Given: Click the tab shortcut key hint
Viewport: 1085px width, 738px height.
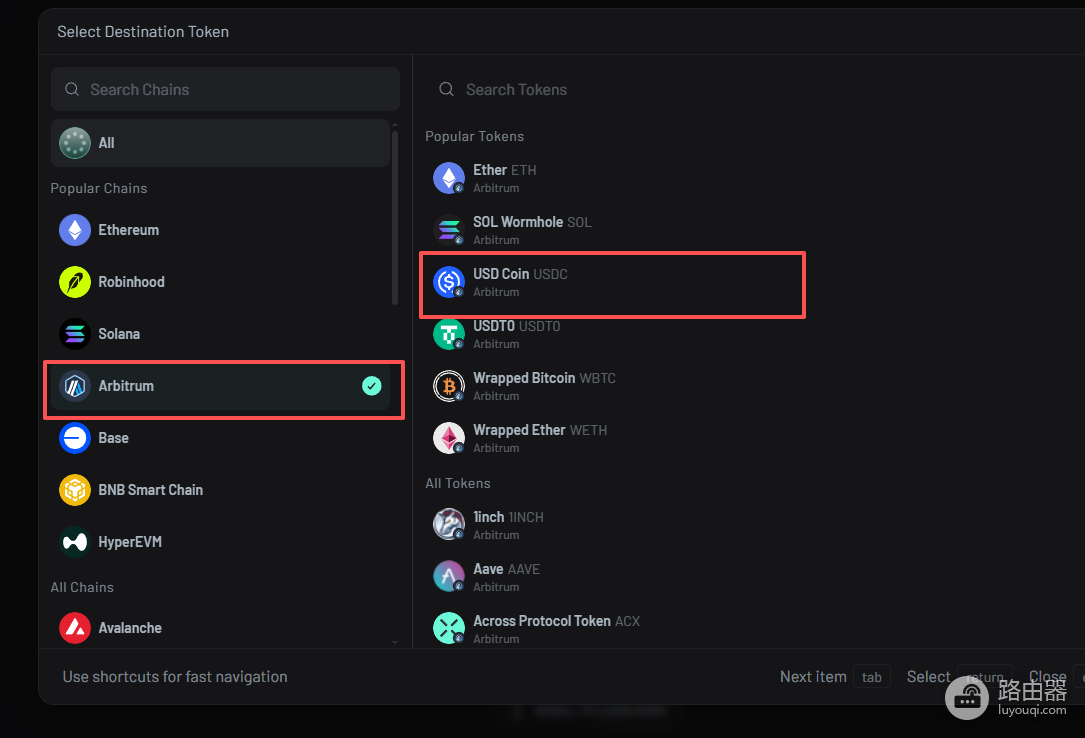Looking at the screenshot, I should coord(872,677).
